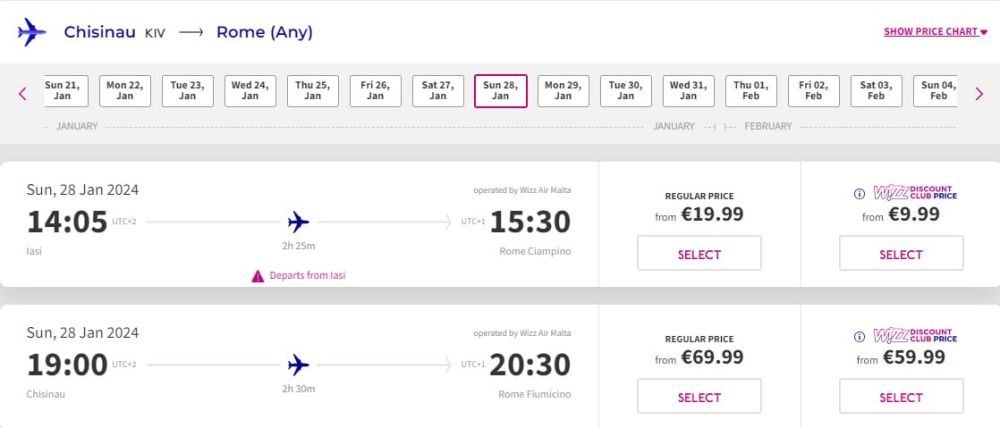Open the Sat 03, Feb date tab
The height and width of the screenshot is (428, 1000).
tap(876, 91)
